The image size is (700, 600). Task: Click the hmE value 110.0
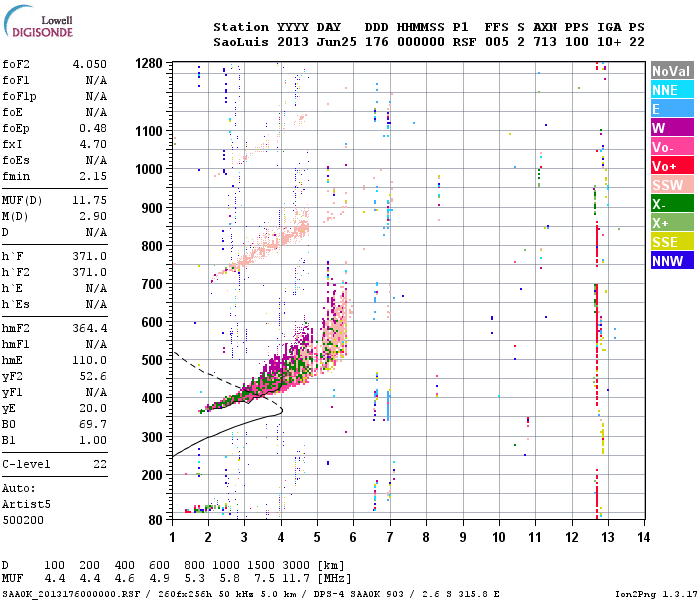(90, 360)
